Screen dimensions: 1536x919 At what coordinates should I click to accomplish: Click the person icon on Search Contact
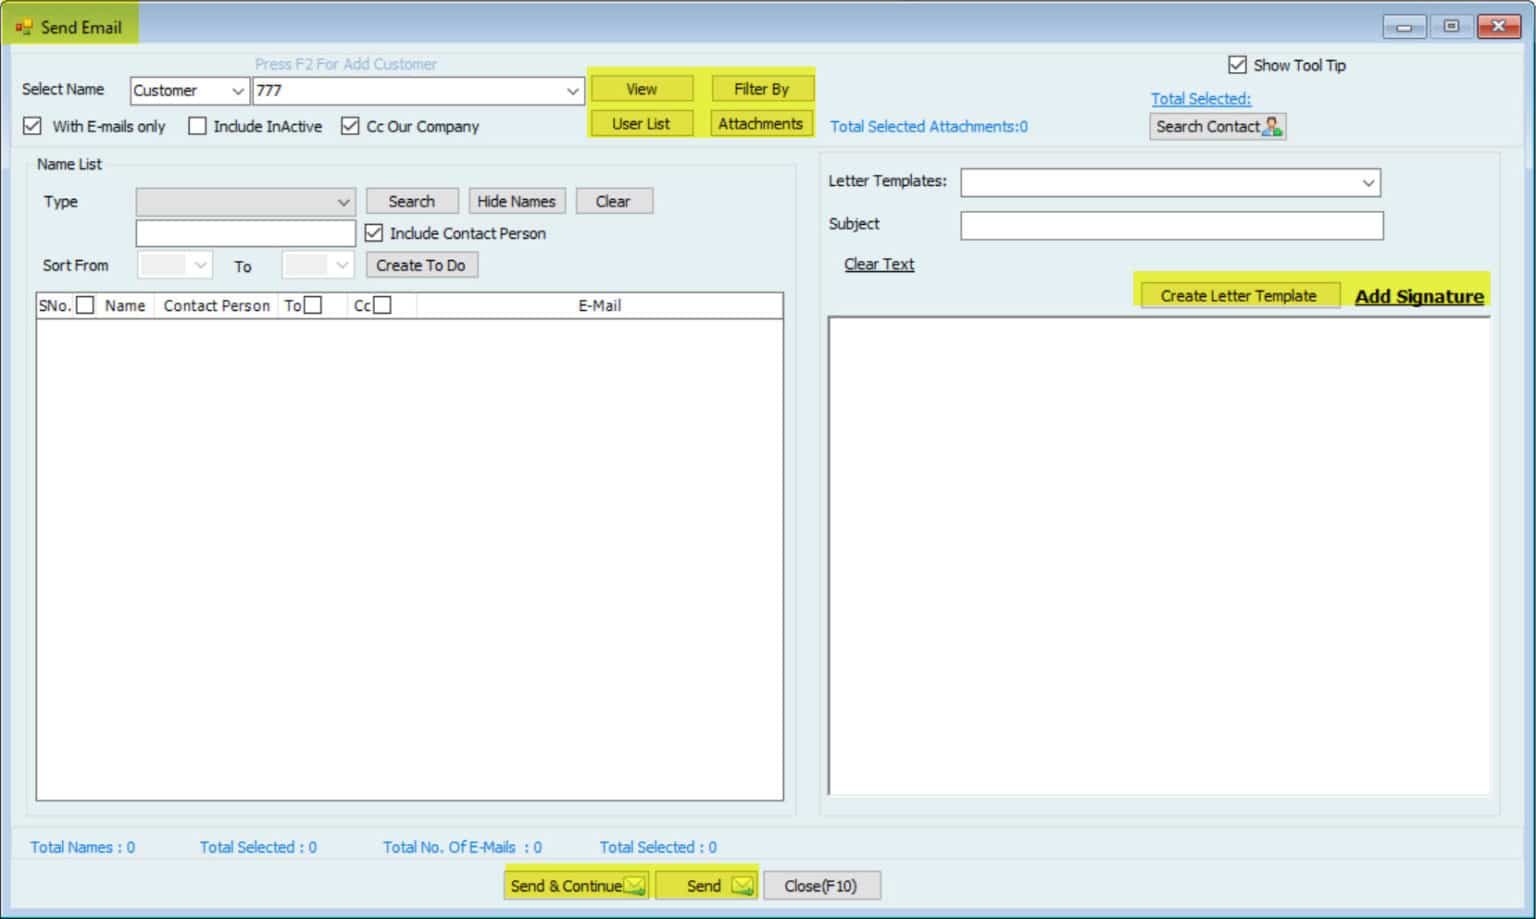click(1272, 126)
